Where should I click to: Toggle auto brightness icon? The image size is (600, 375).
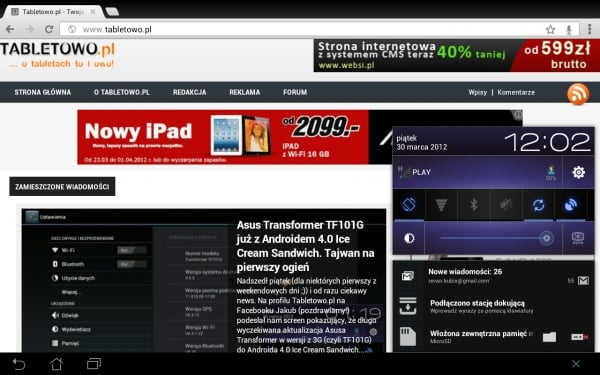coord(409,238)
